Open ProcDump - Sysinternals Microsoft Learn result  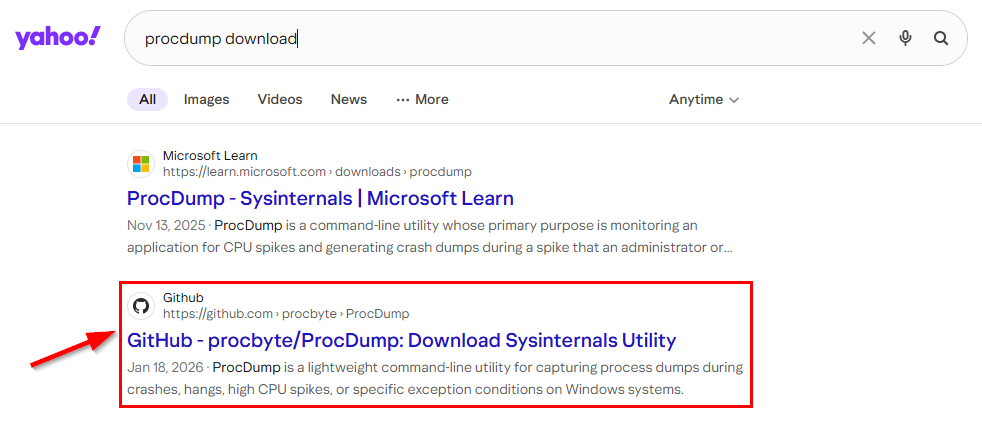coord(320,198)
